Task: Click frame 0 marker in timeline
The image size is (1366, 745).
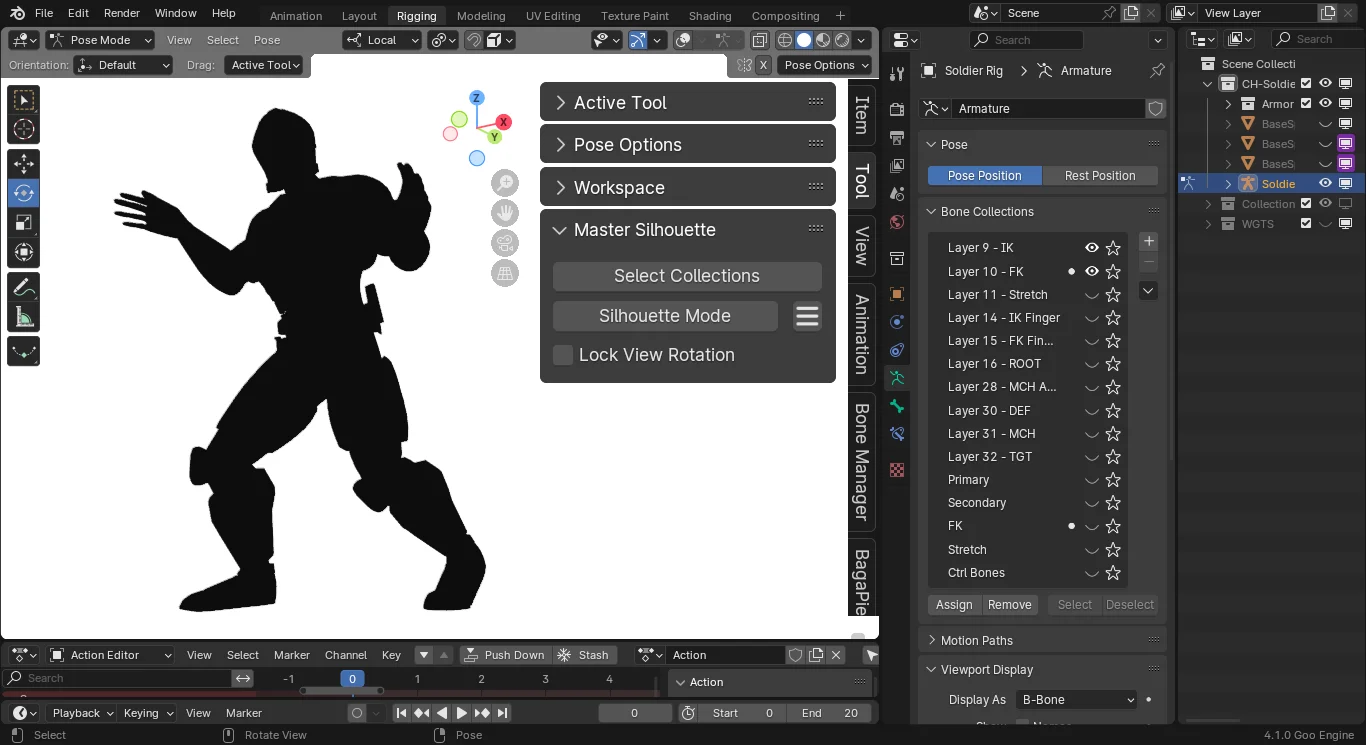Action: click(x=352, y=679)
